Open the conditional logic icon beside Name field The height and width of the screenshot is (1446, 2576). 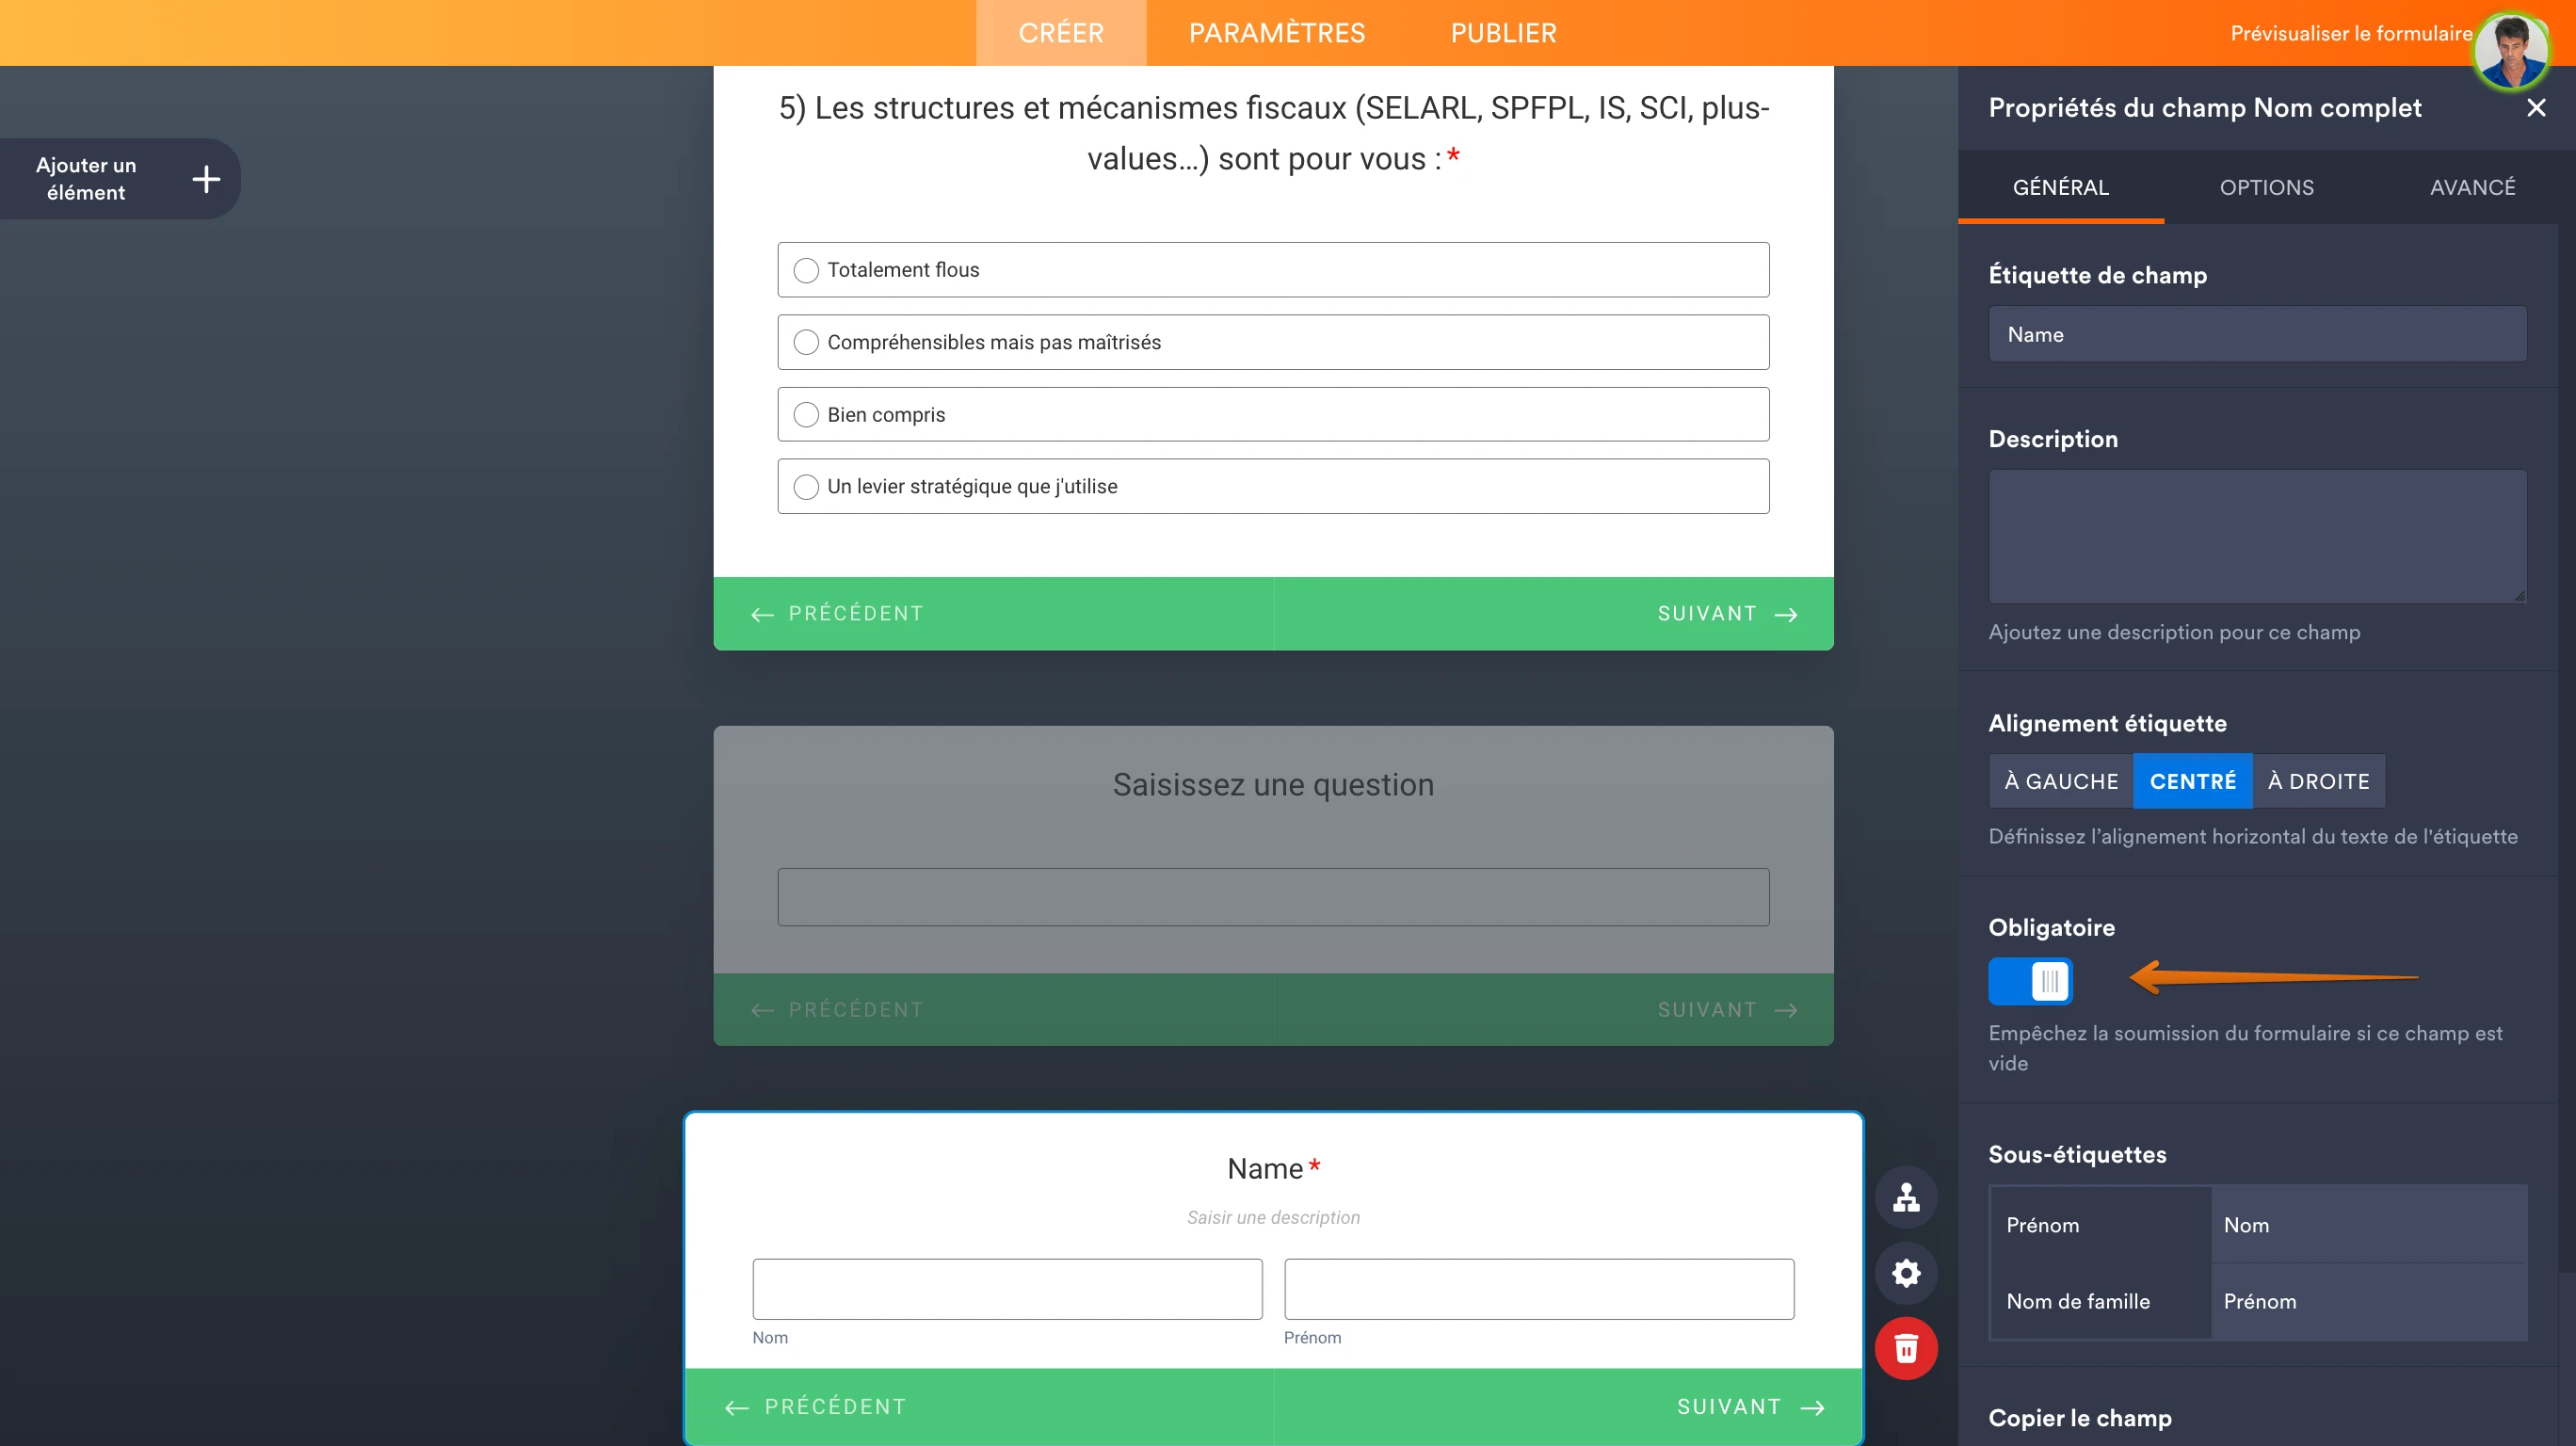point(1906,1197)
